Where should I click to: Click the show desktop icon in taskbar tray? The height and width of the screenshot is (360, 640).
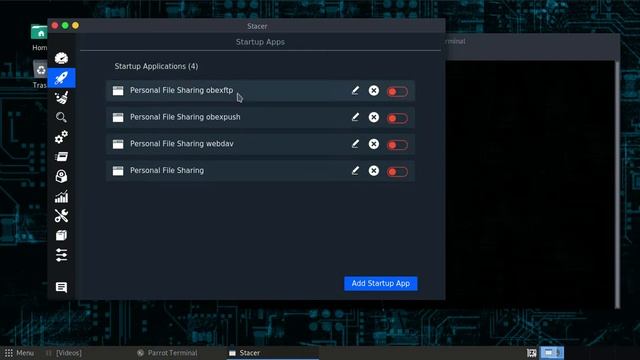point(531,353)
